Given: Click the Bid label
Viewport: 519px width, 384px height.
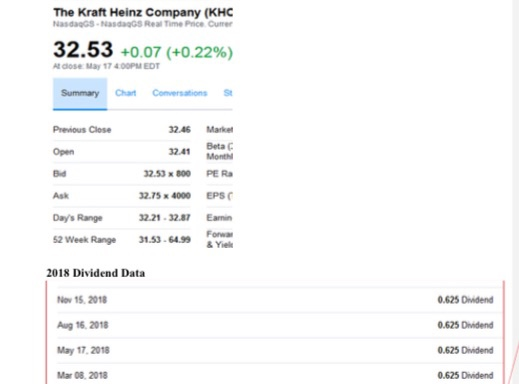Looking at the screenshot, I should tap(59, 174).
